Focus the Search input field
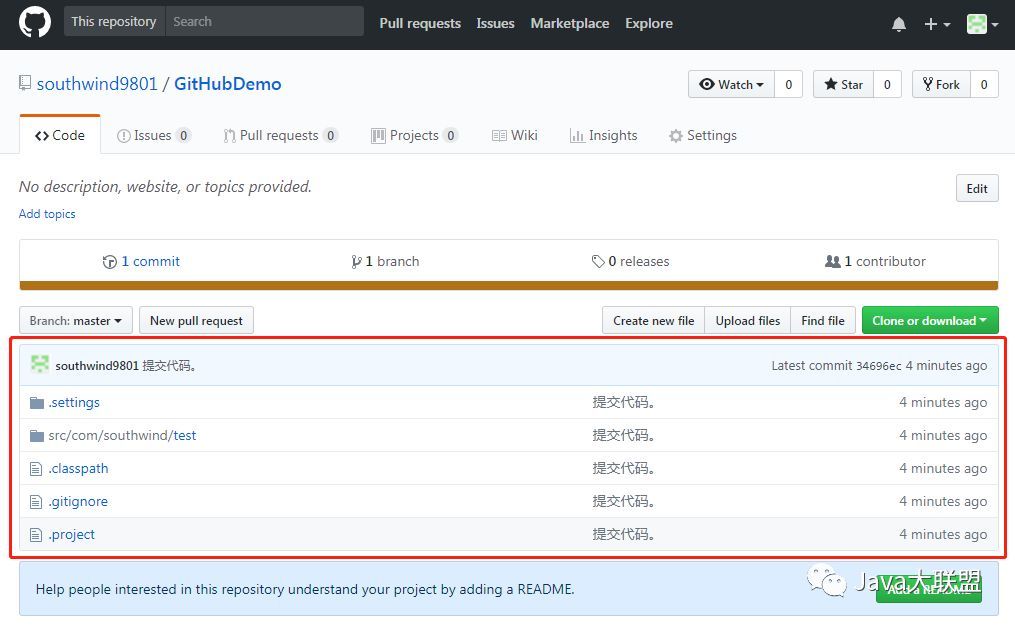1015x626 pixels. tap(265, 21)
